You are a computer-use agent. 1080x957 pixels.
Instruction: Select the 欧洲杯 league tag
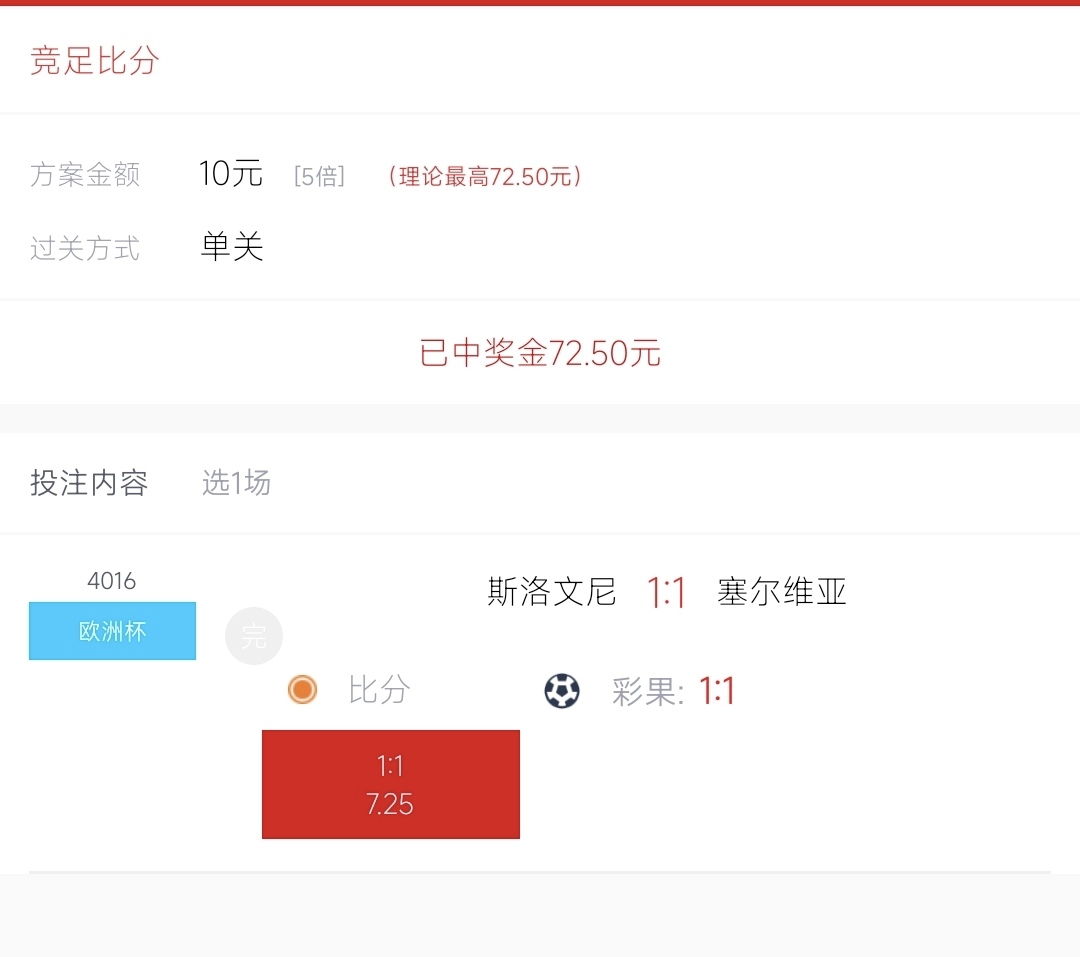coord(112,631)
